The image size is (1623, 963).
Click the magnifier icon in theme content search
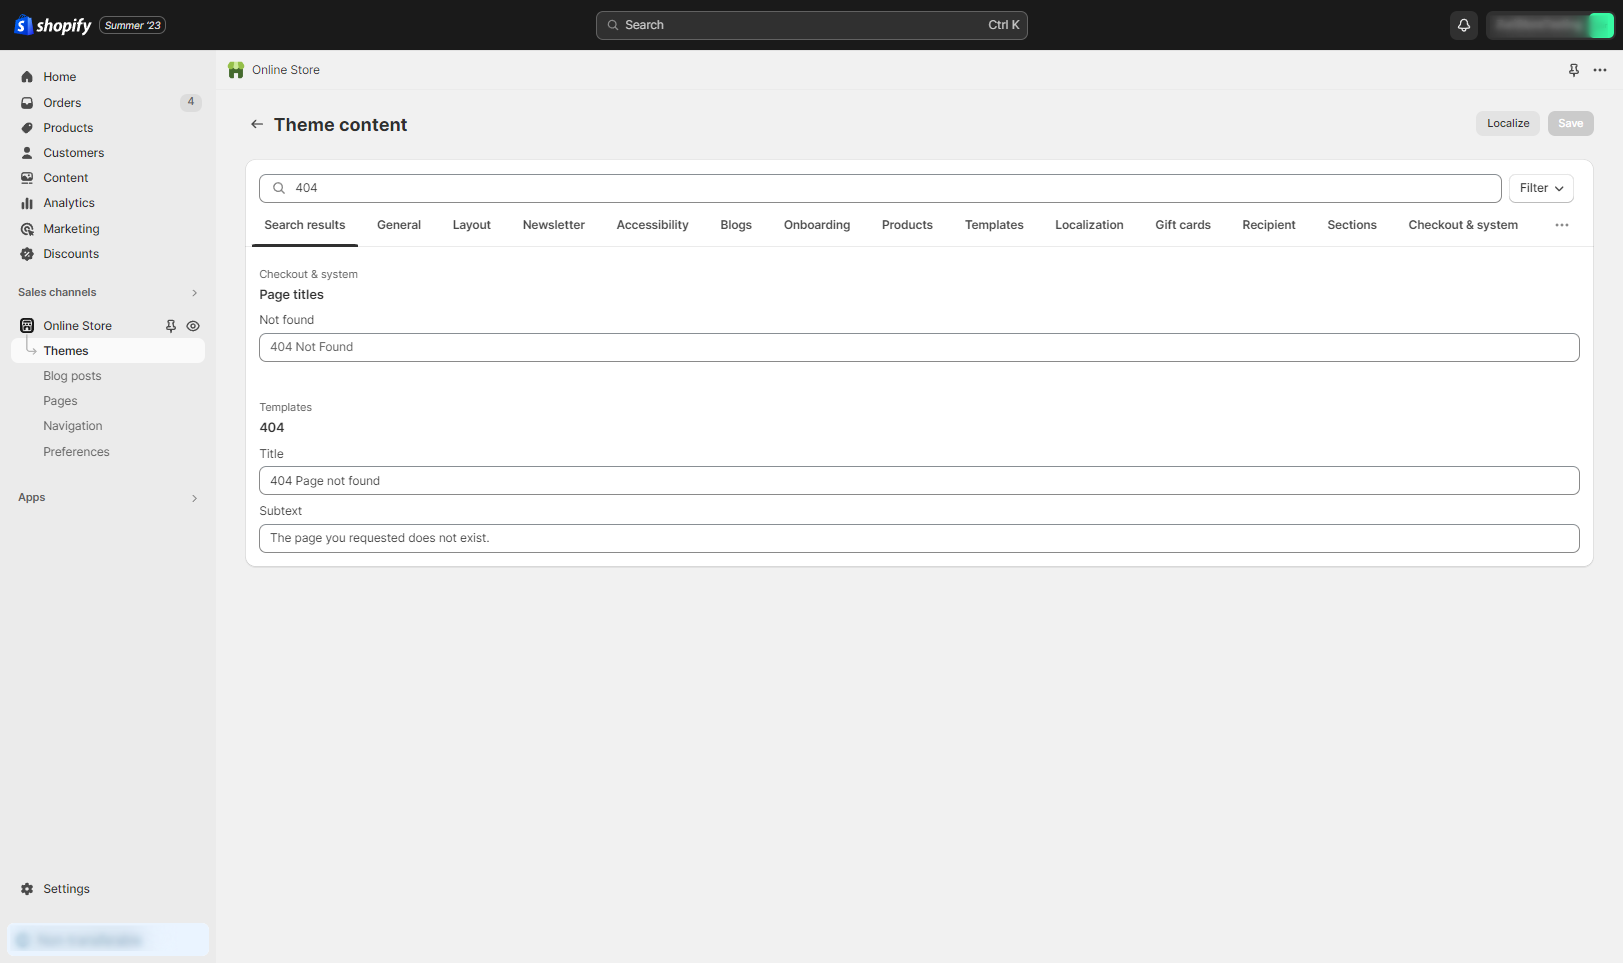[279, 188]
